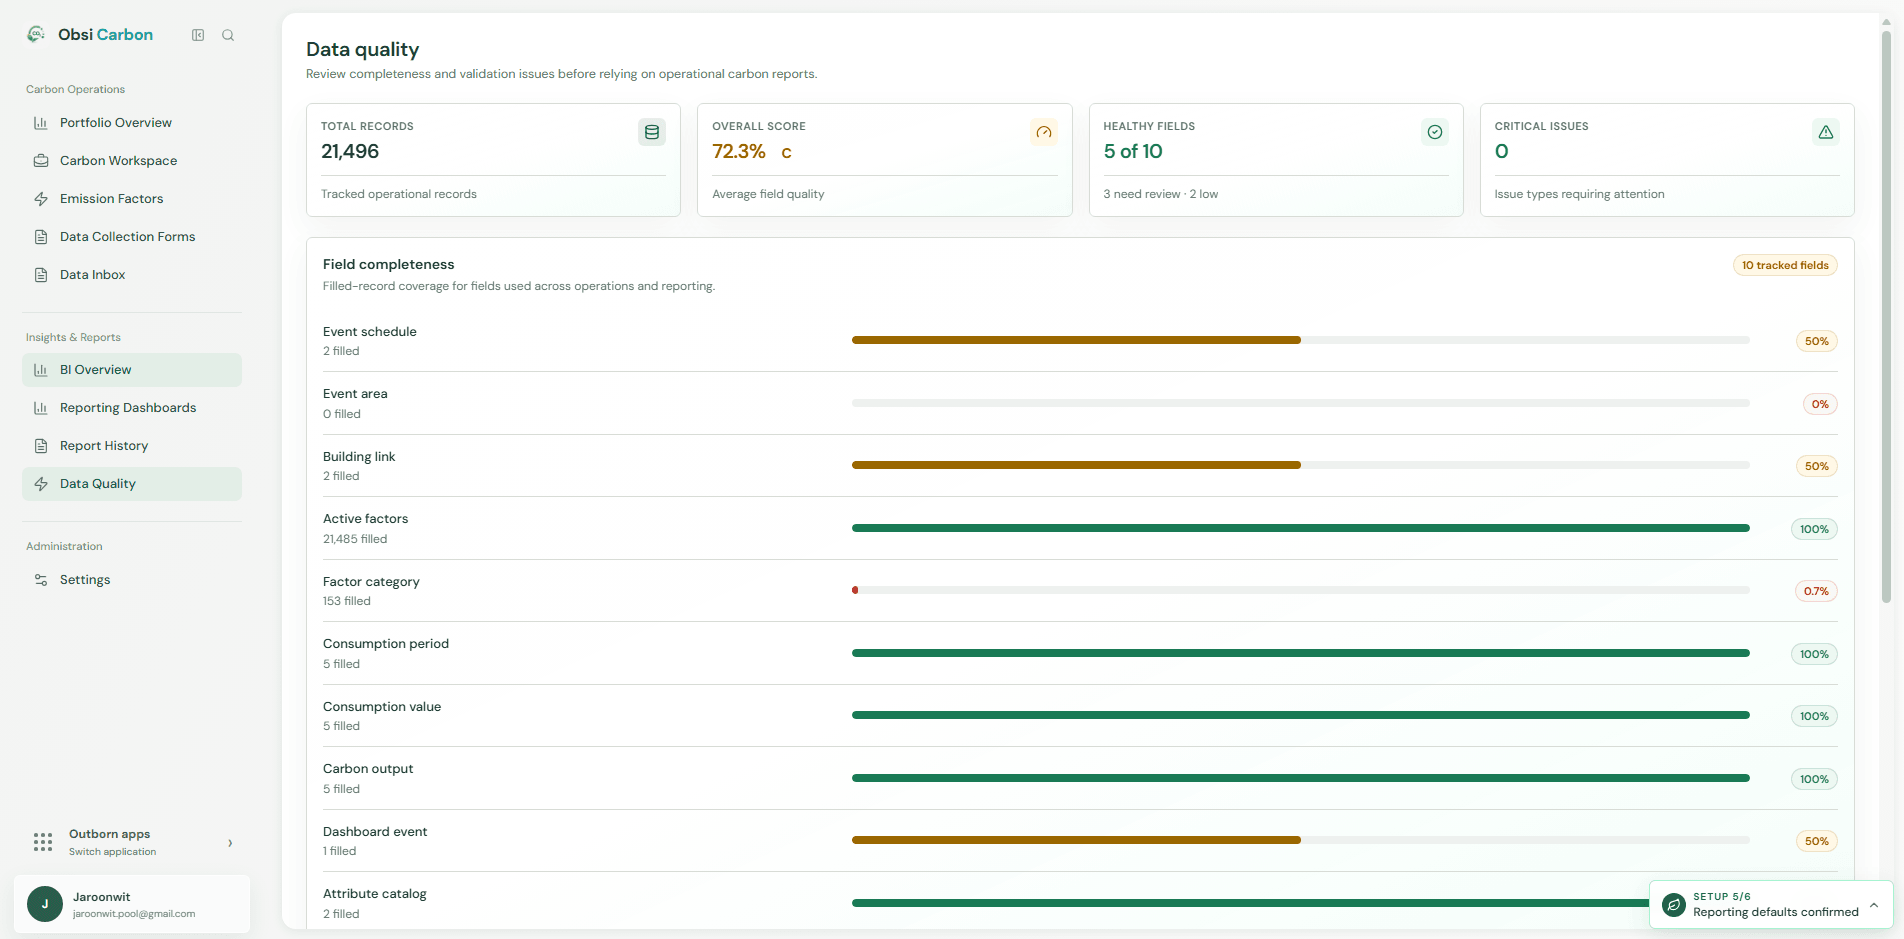Click the "Event area" 0% badge
1904x939 pixels.
[1820, 404]
